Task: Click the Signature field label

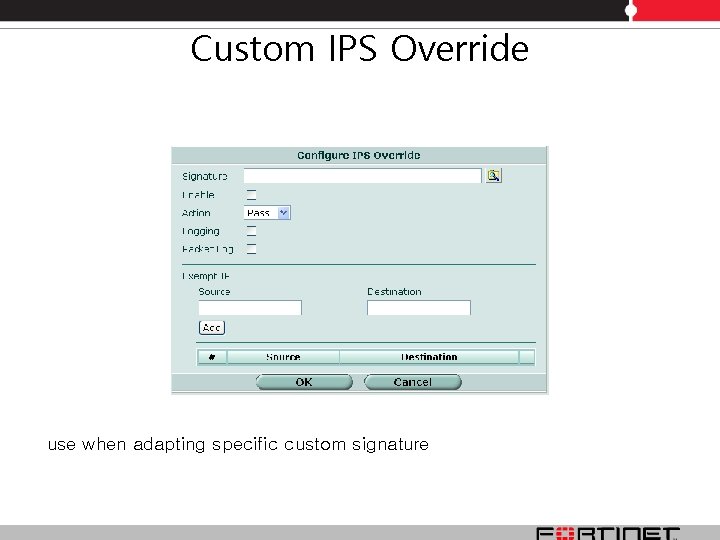Action: pyautogui.click(x=205, y=176)
